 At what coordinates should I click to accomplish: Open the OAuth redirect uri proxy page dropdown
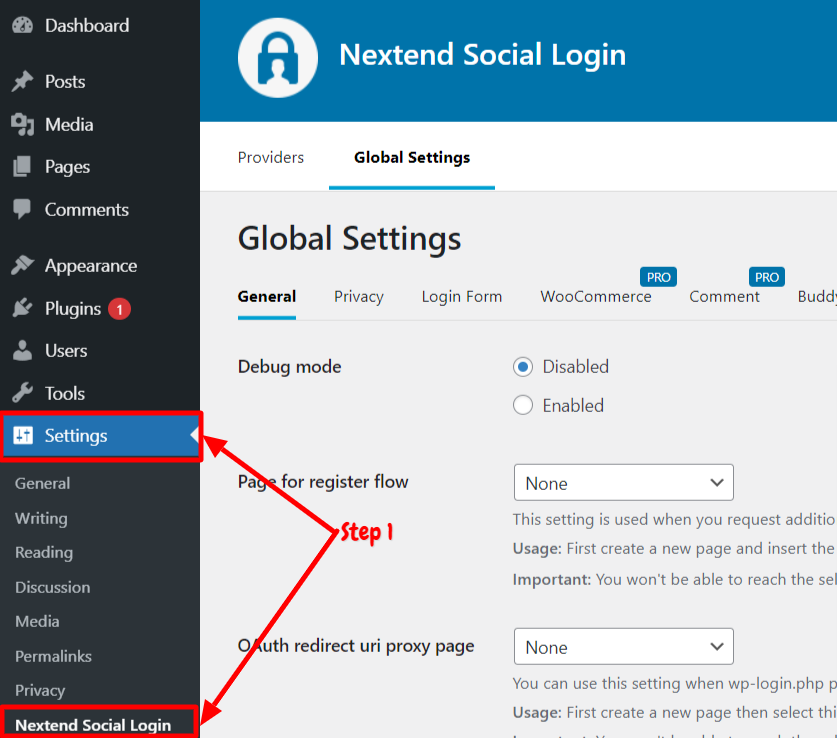coord(623,647)
